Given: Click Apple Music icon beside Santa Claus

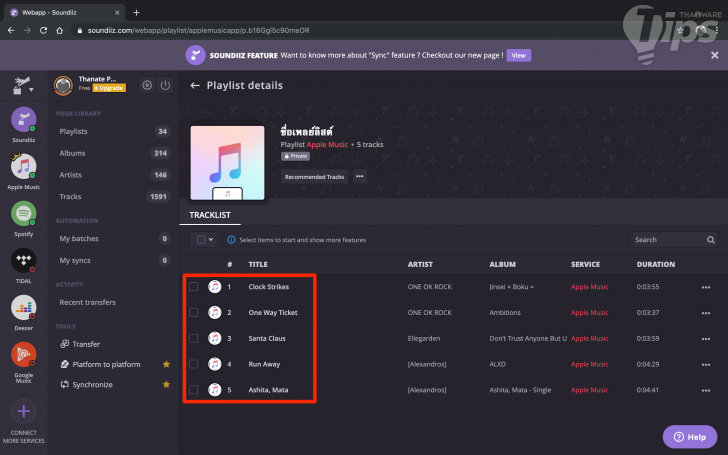Looking at the screenshot, I should 214,338.
